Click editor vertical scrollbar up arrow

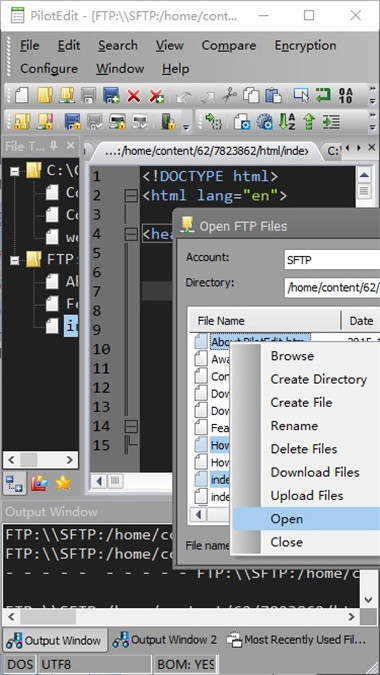(364, 175)
